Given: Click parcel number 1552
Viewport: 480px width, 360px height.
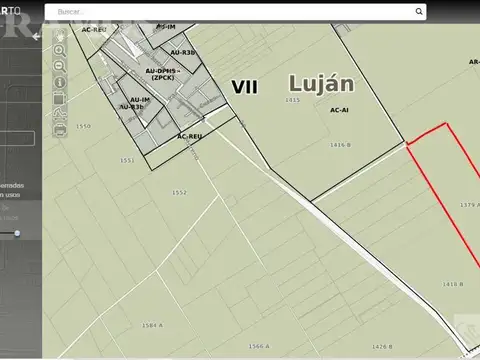Looking at the screenshot, I should pos(179,193).
